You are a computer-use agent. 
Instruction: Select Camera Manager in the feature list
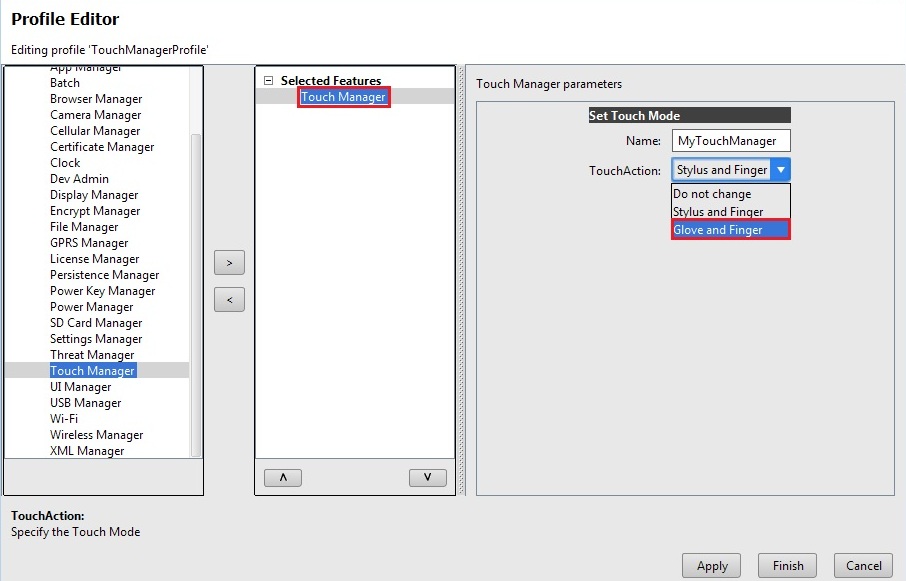pyautogui.click(x=96, y=115)
